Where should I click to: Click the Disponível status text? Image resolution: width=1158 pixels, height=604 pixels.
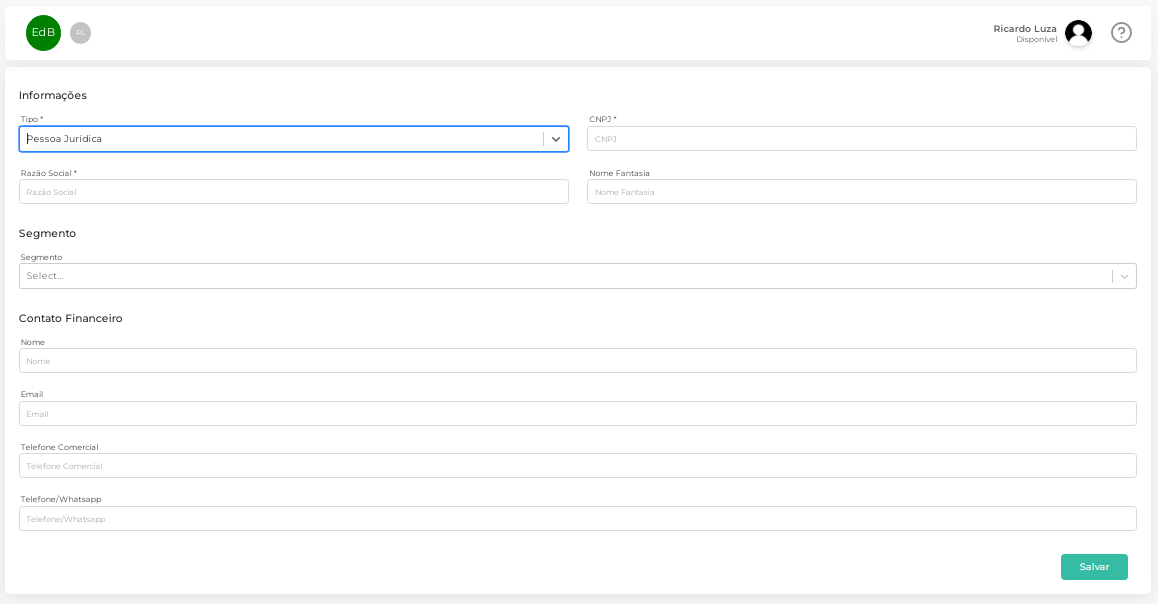pos(1036,40)
